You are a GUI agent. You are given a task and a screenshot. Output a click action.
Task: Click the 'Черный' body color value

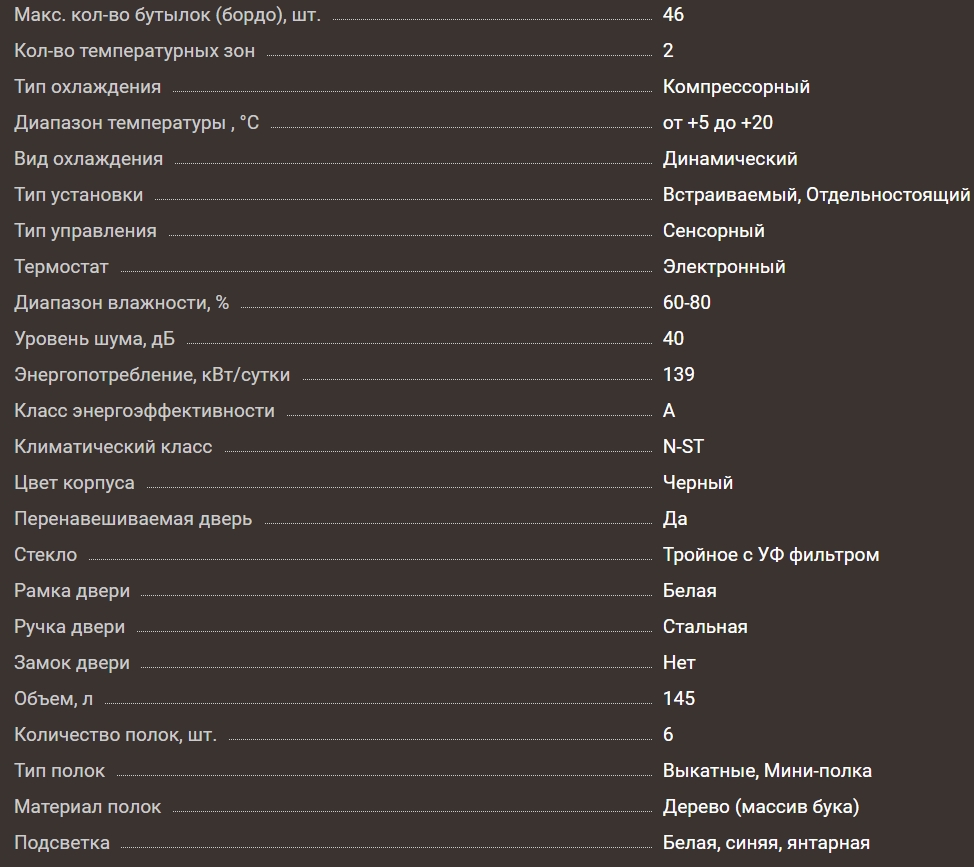click(x=698, y=483)
